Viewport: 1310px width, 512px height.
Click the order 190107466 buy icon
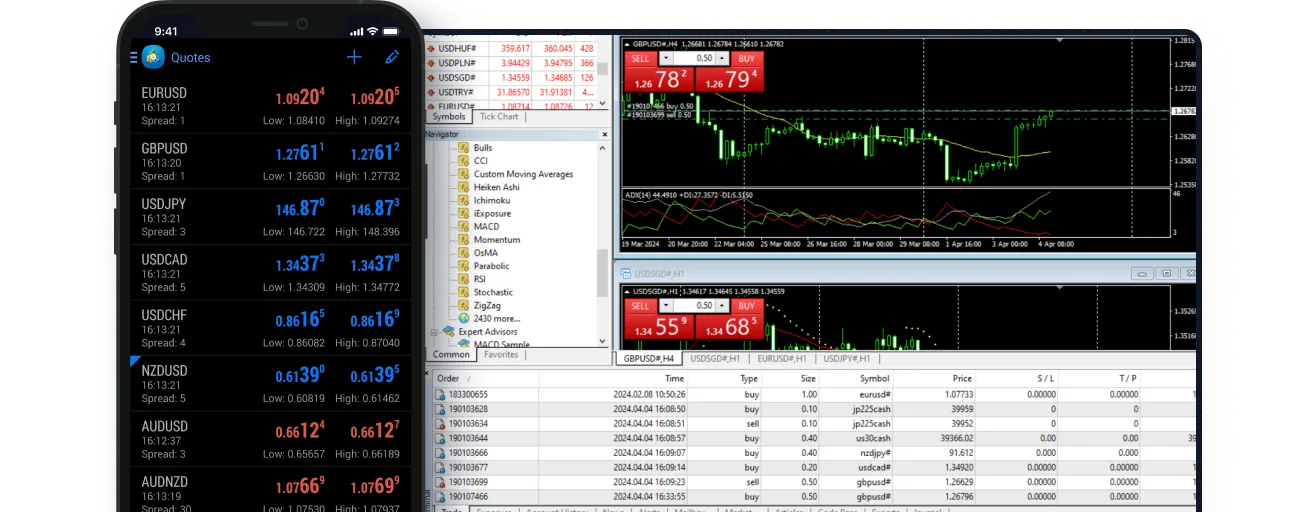coord(440,496)
